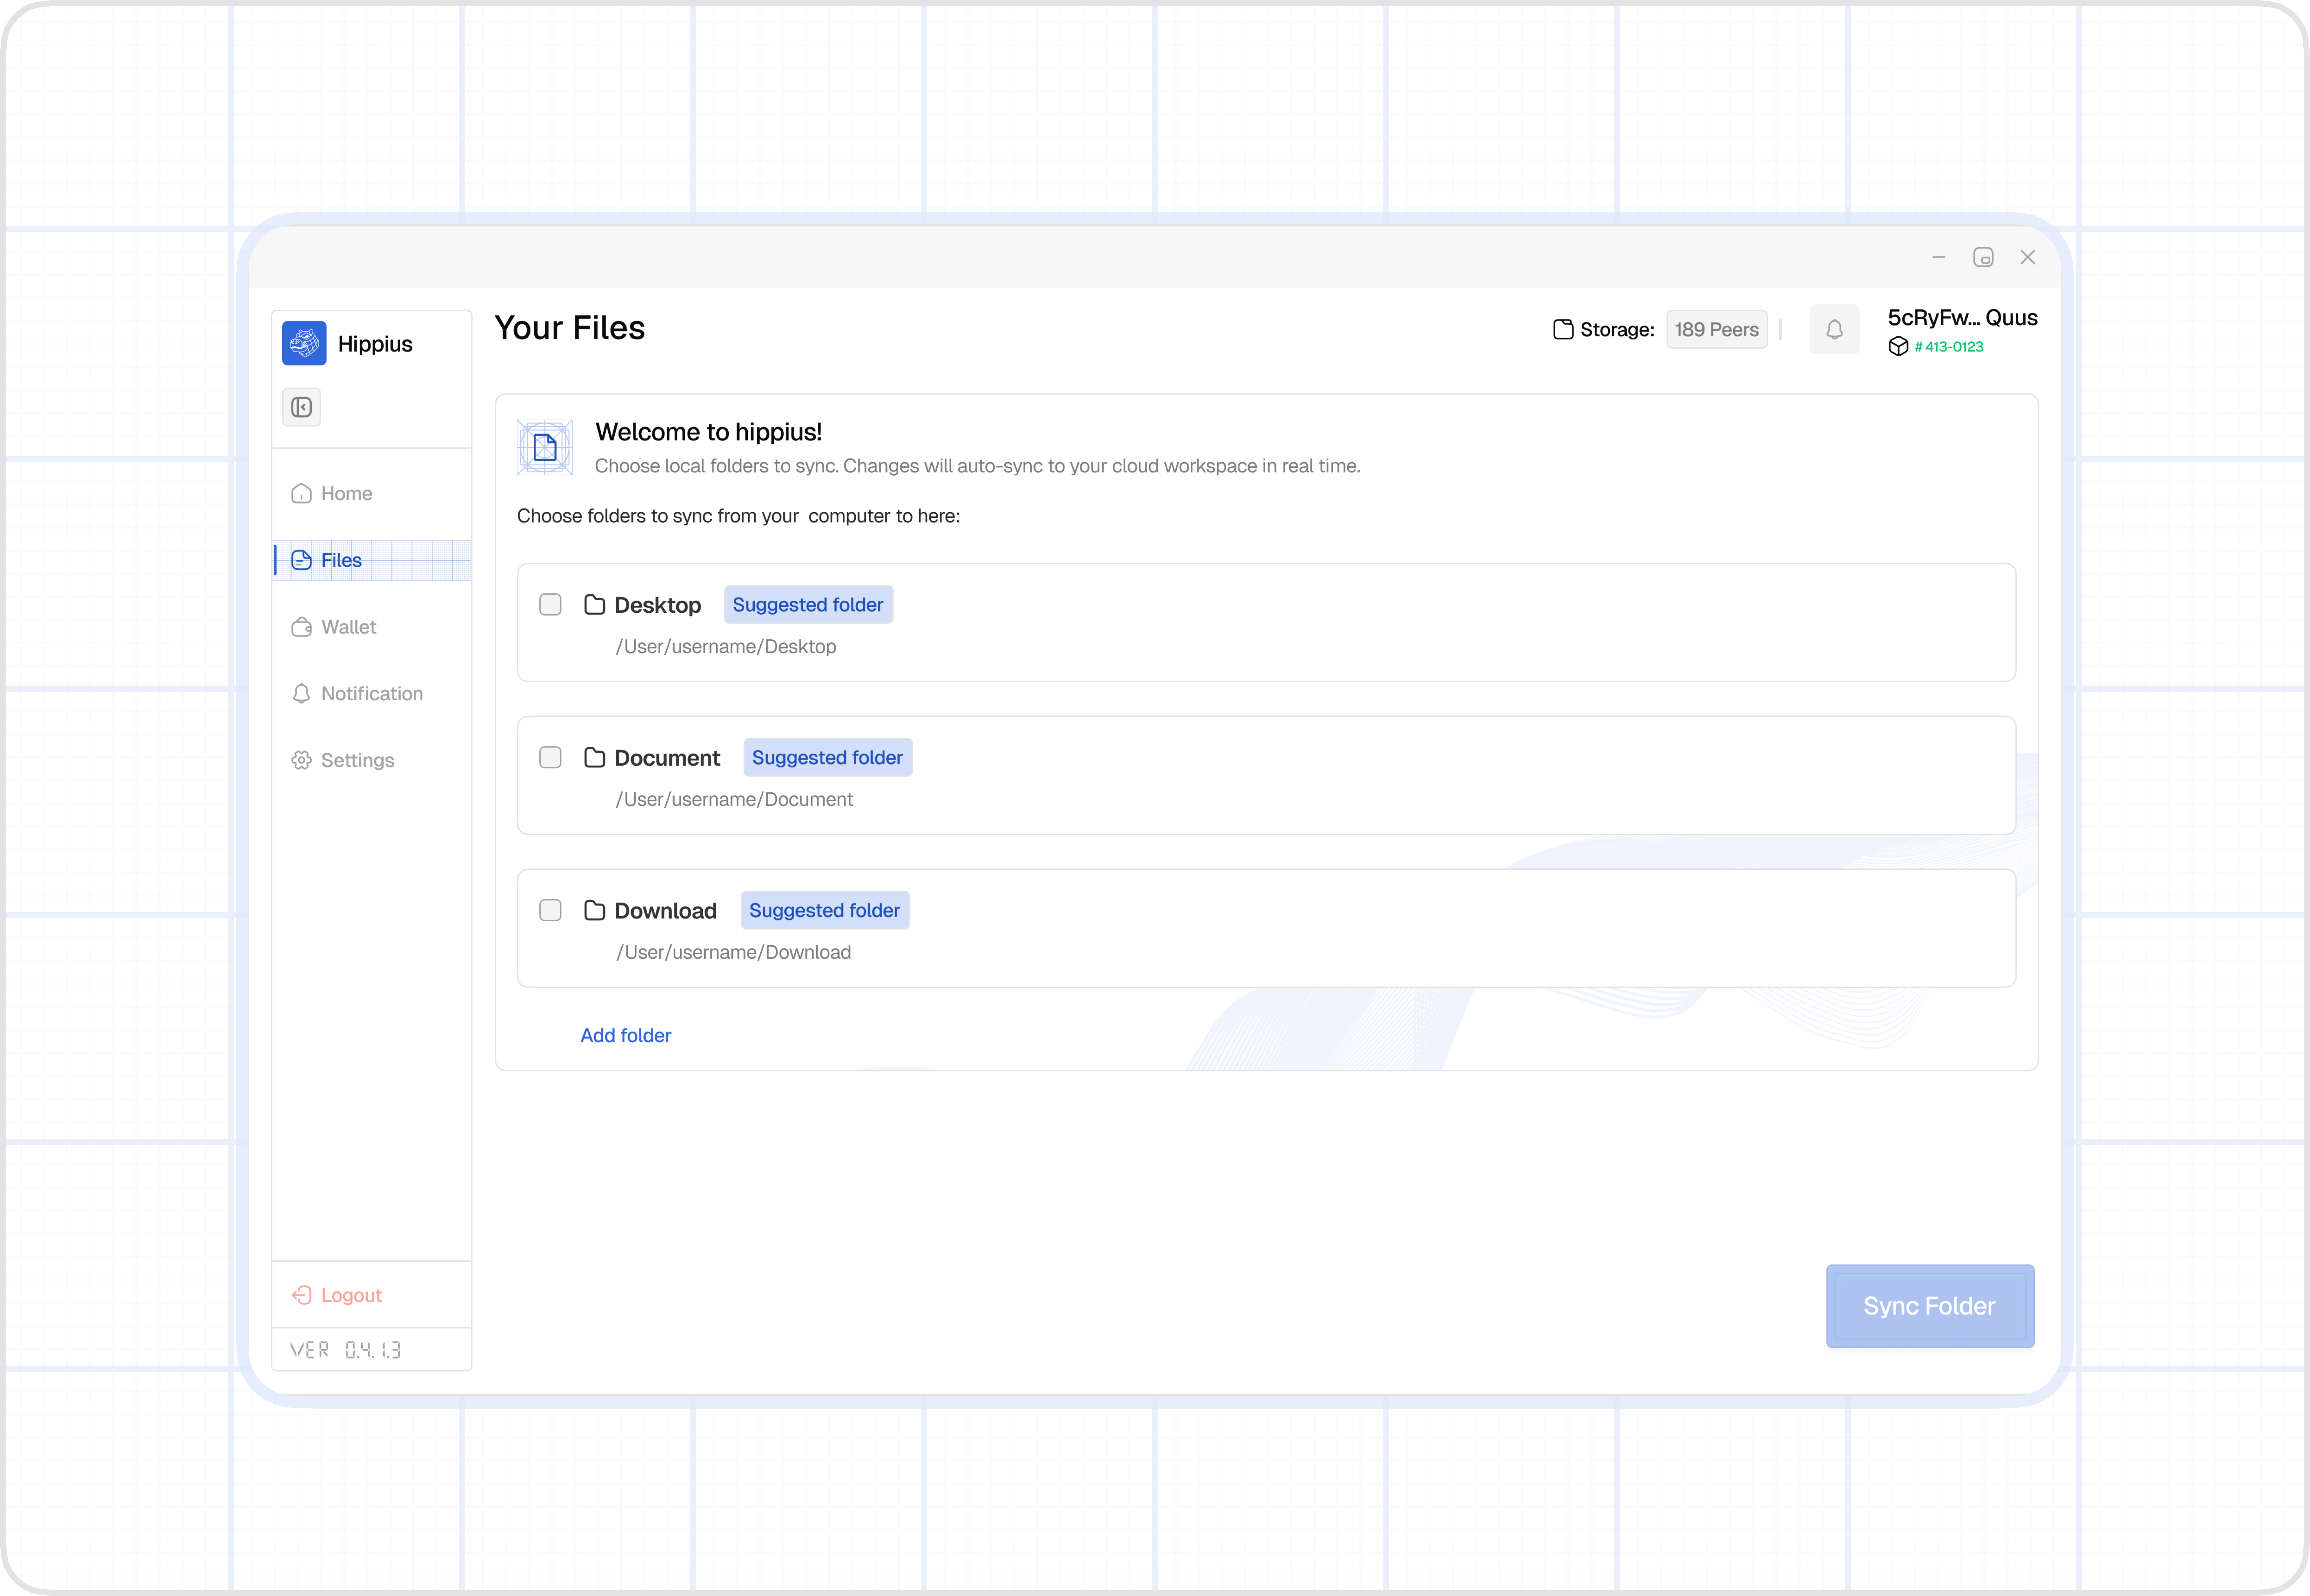The height and width of the screenshot is (1596, 2310).
Task: Click the path /User/username/Document
Action: coord(734,800)
